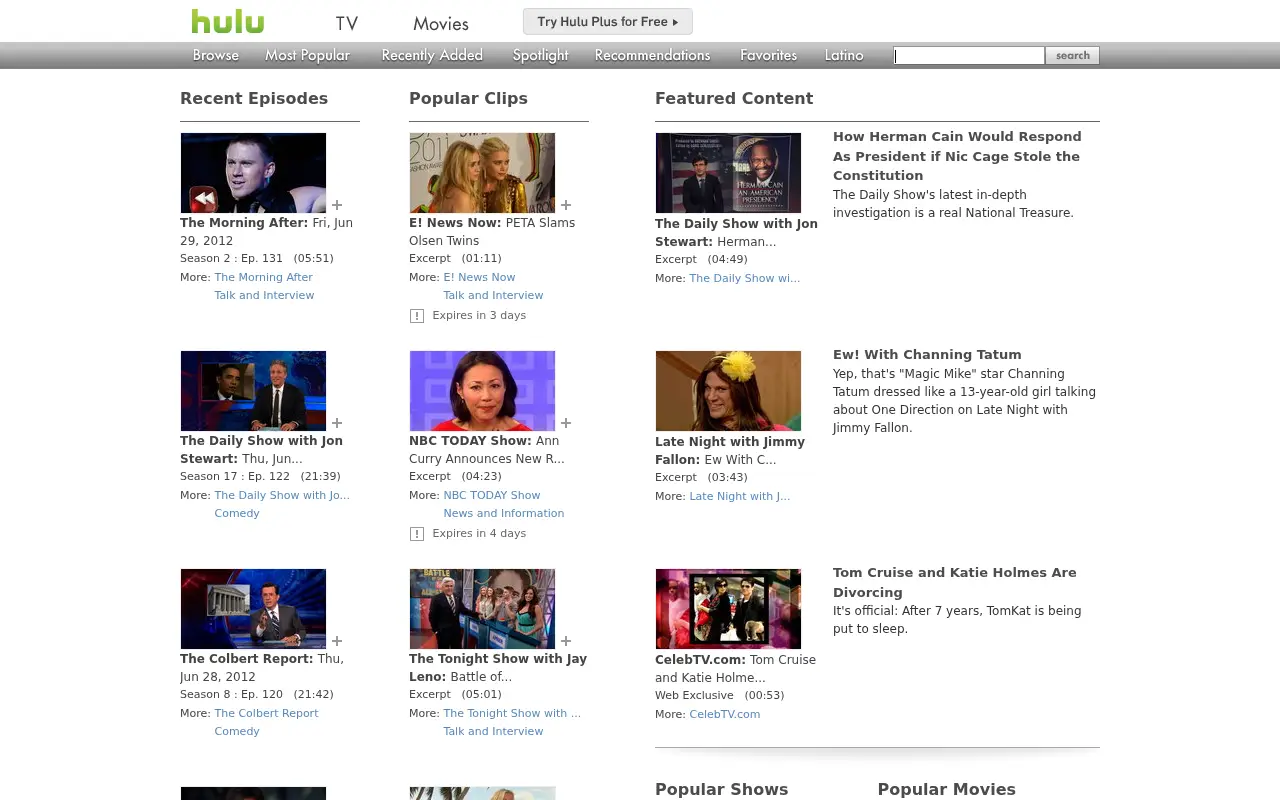Click The Morning After episode title
The image size is (1280, 800).
(x=266, y=232)
